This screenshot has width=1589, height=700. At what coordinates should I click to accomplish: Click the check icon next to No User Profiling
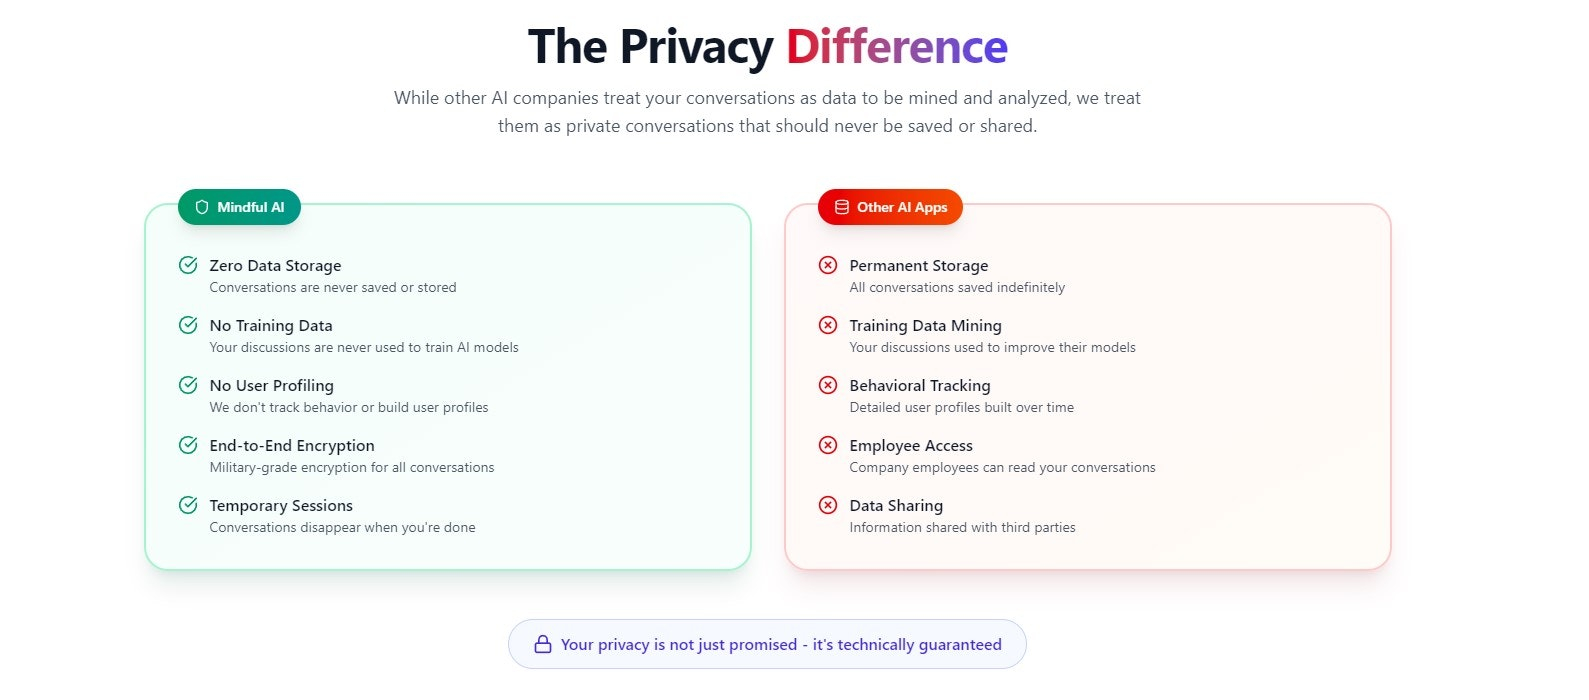click(188, 385)
